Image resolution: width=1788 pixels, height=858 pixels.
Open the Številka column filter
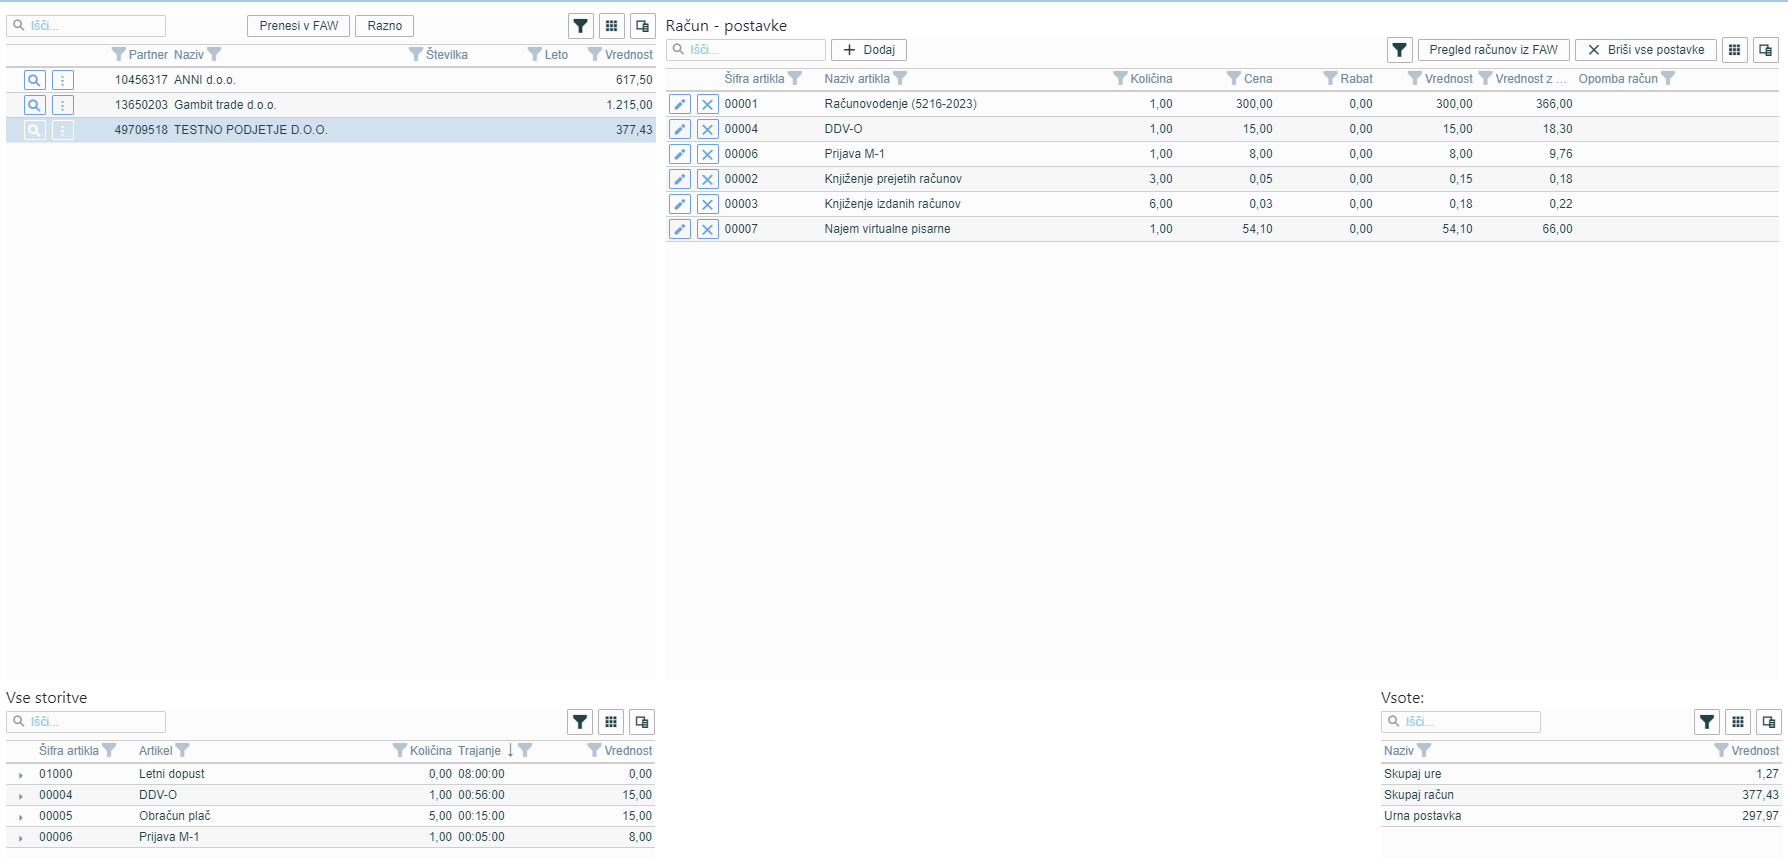tap(415, 54)
